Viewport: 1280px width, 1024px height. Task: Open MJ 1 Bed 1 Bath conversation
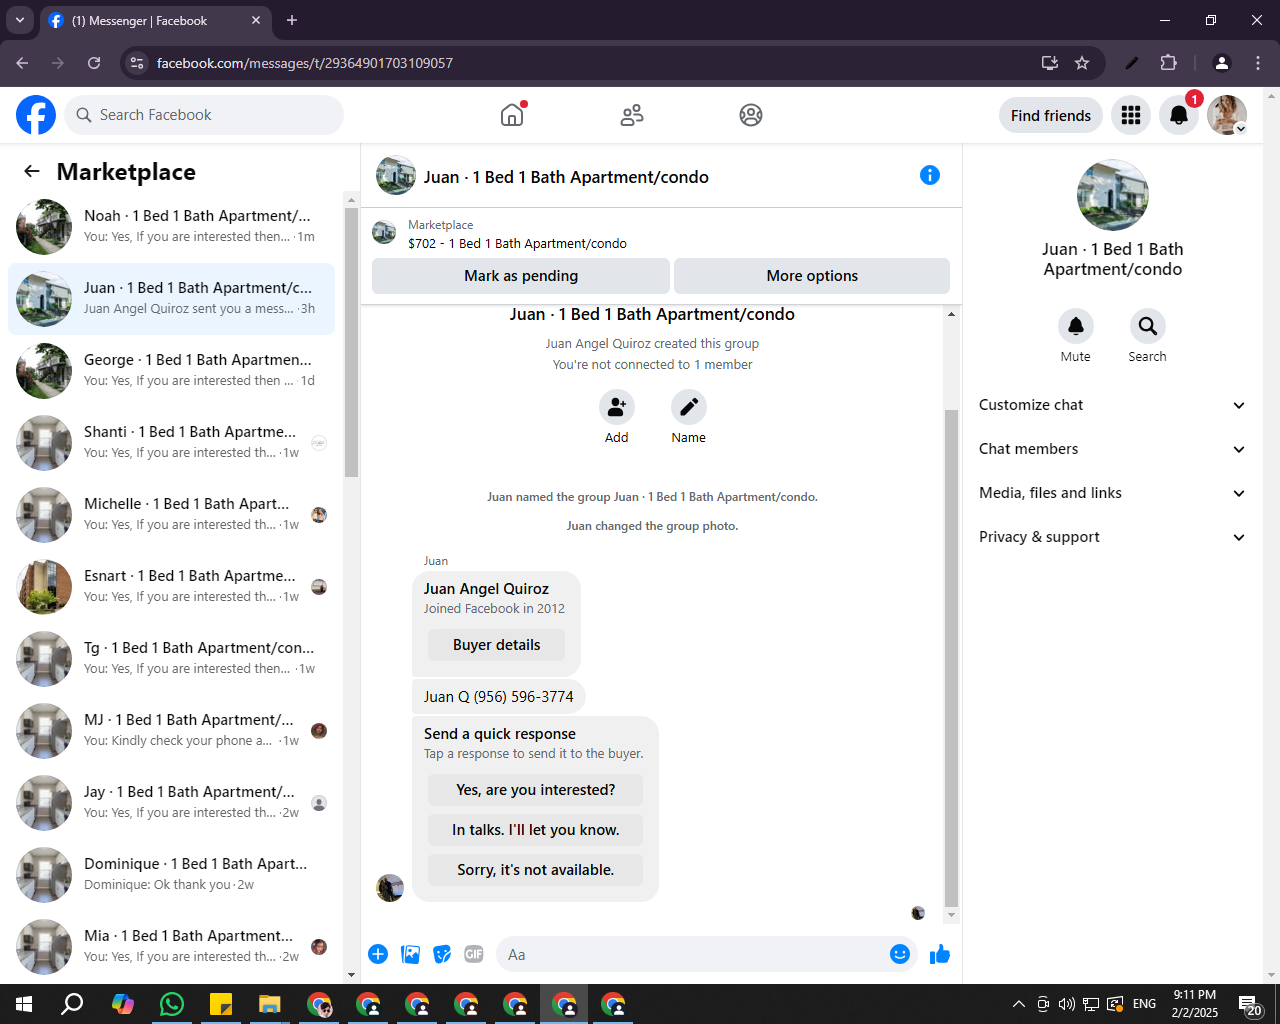(172, 731)
